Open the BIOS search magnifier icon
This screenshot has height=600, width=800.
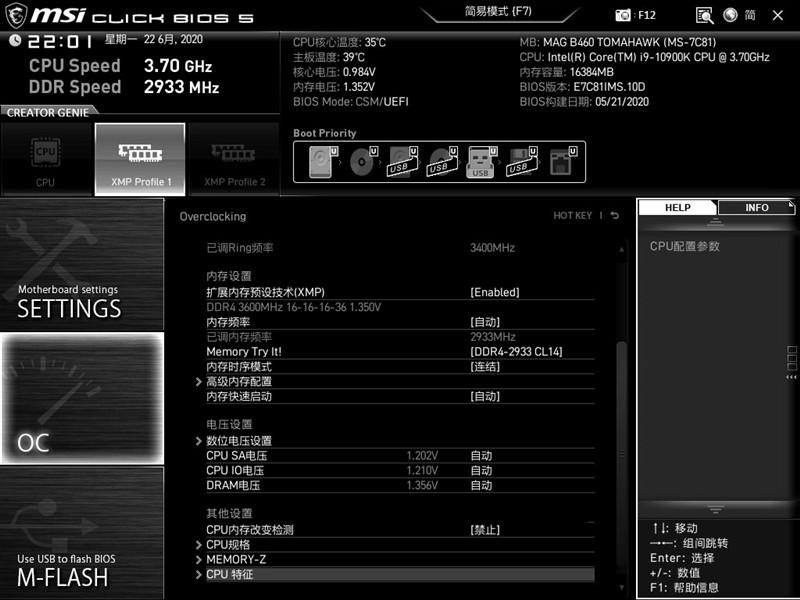pyautogui.click(x=705, y=15)
